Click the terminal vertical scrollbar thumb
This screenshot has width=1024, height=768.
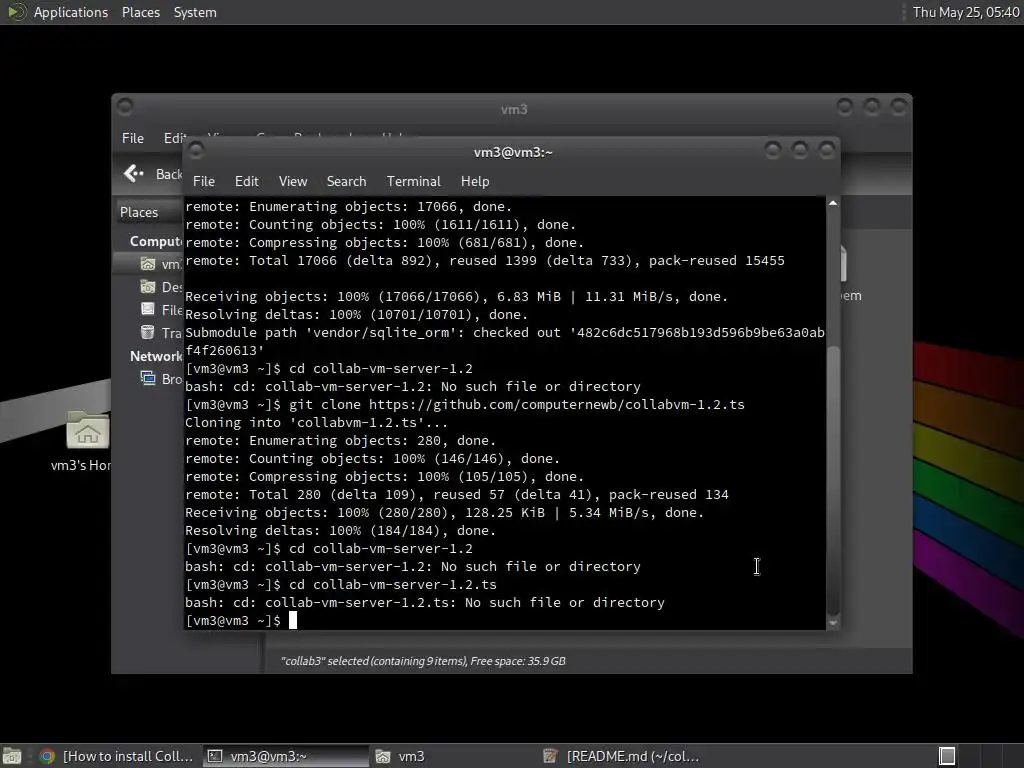[x=833, y=480]
